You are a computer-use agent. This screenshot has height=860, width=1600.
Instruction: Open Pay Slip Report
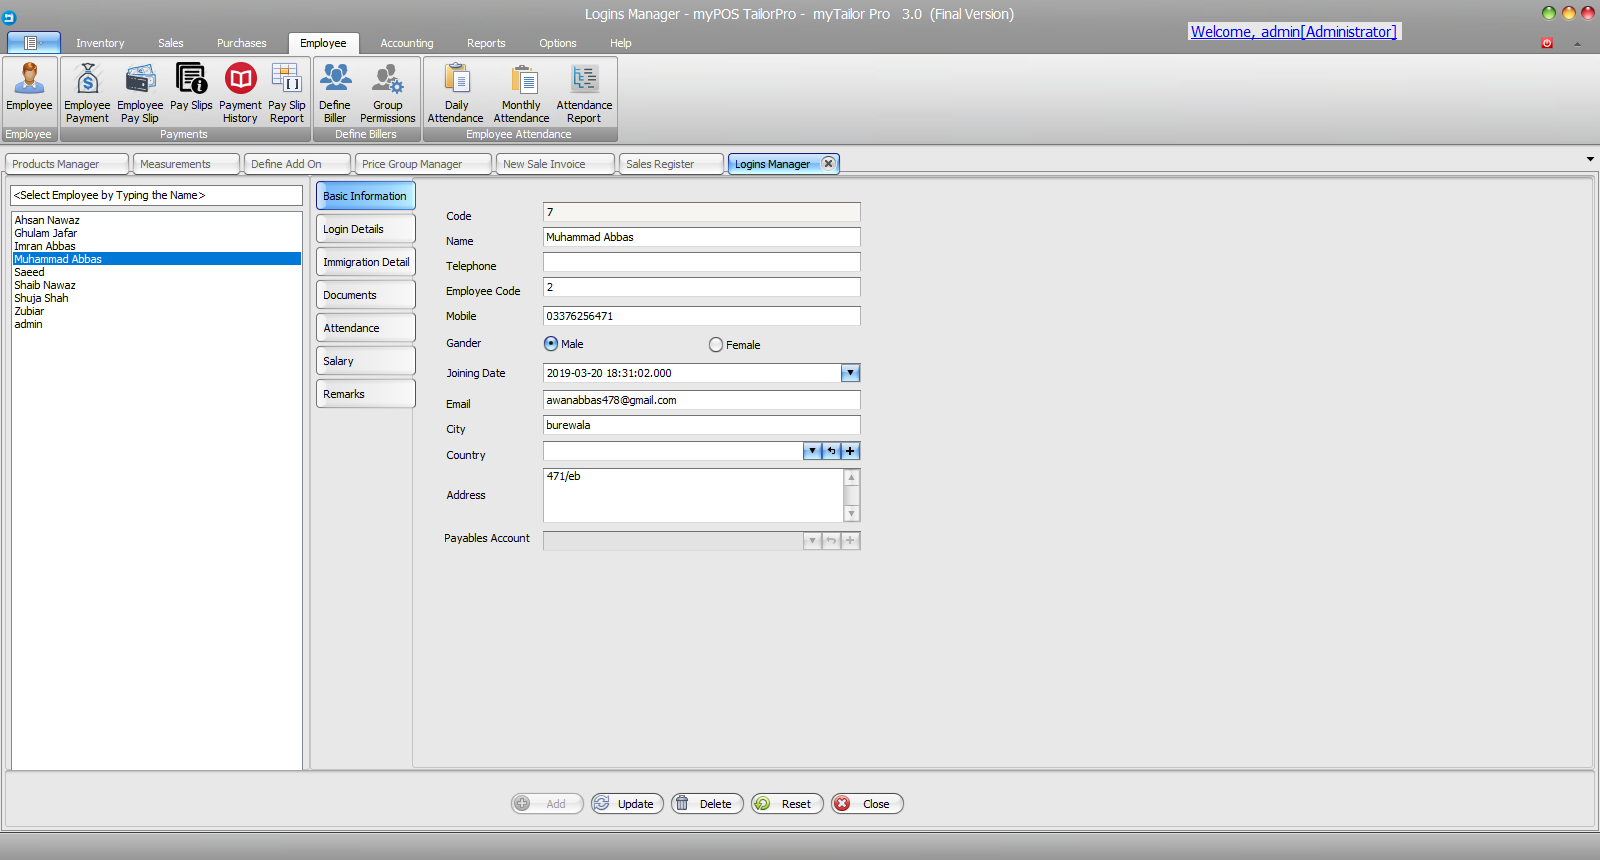pyautogui.click(x=287, y=93)
